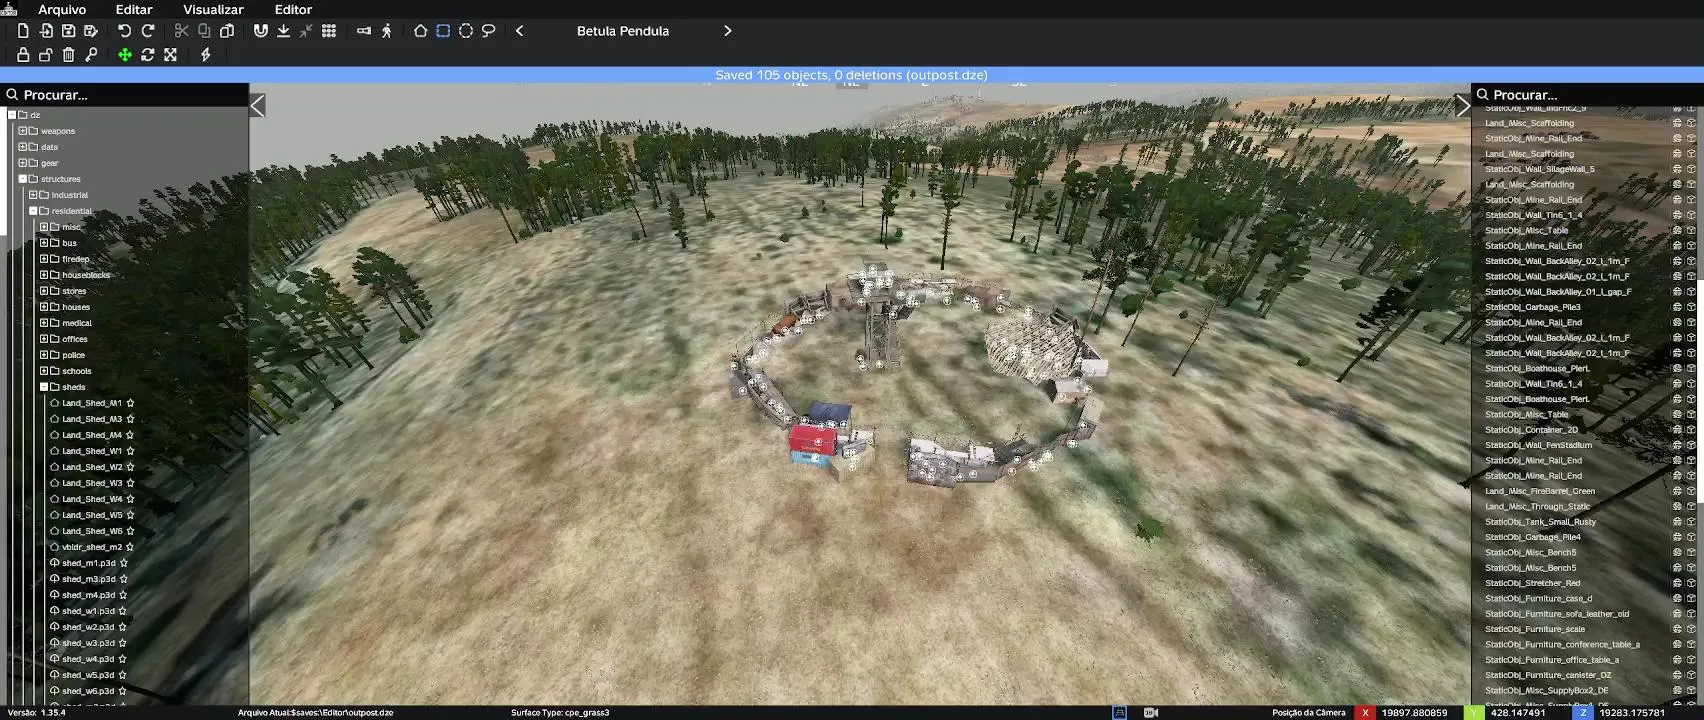
Task: Open the Arquivo menu
Action: point(62,9)
